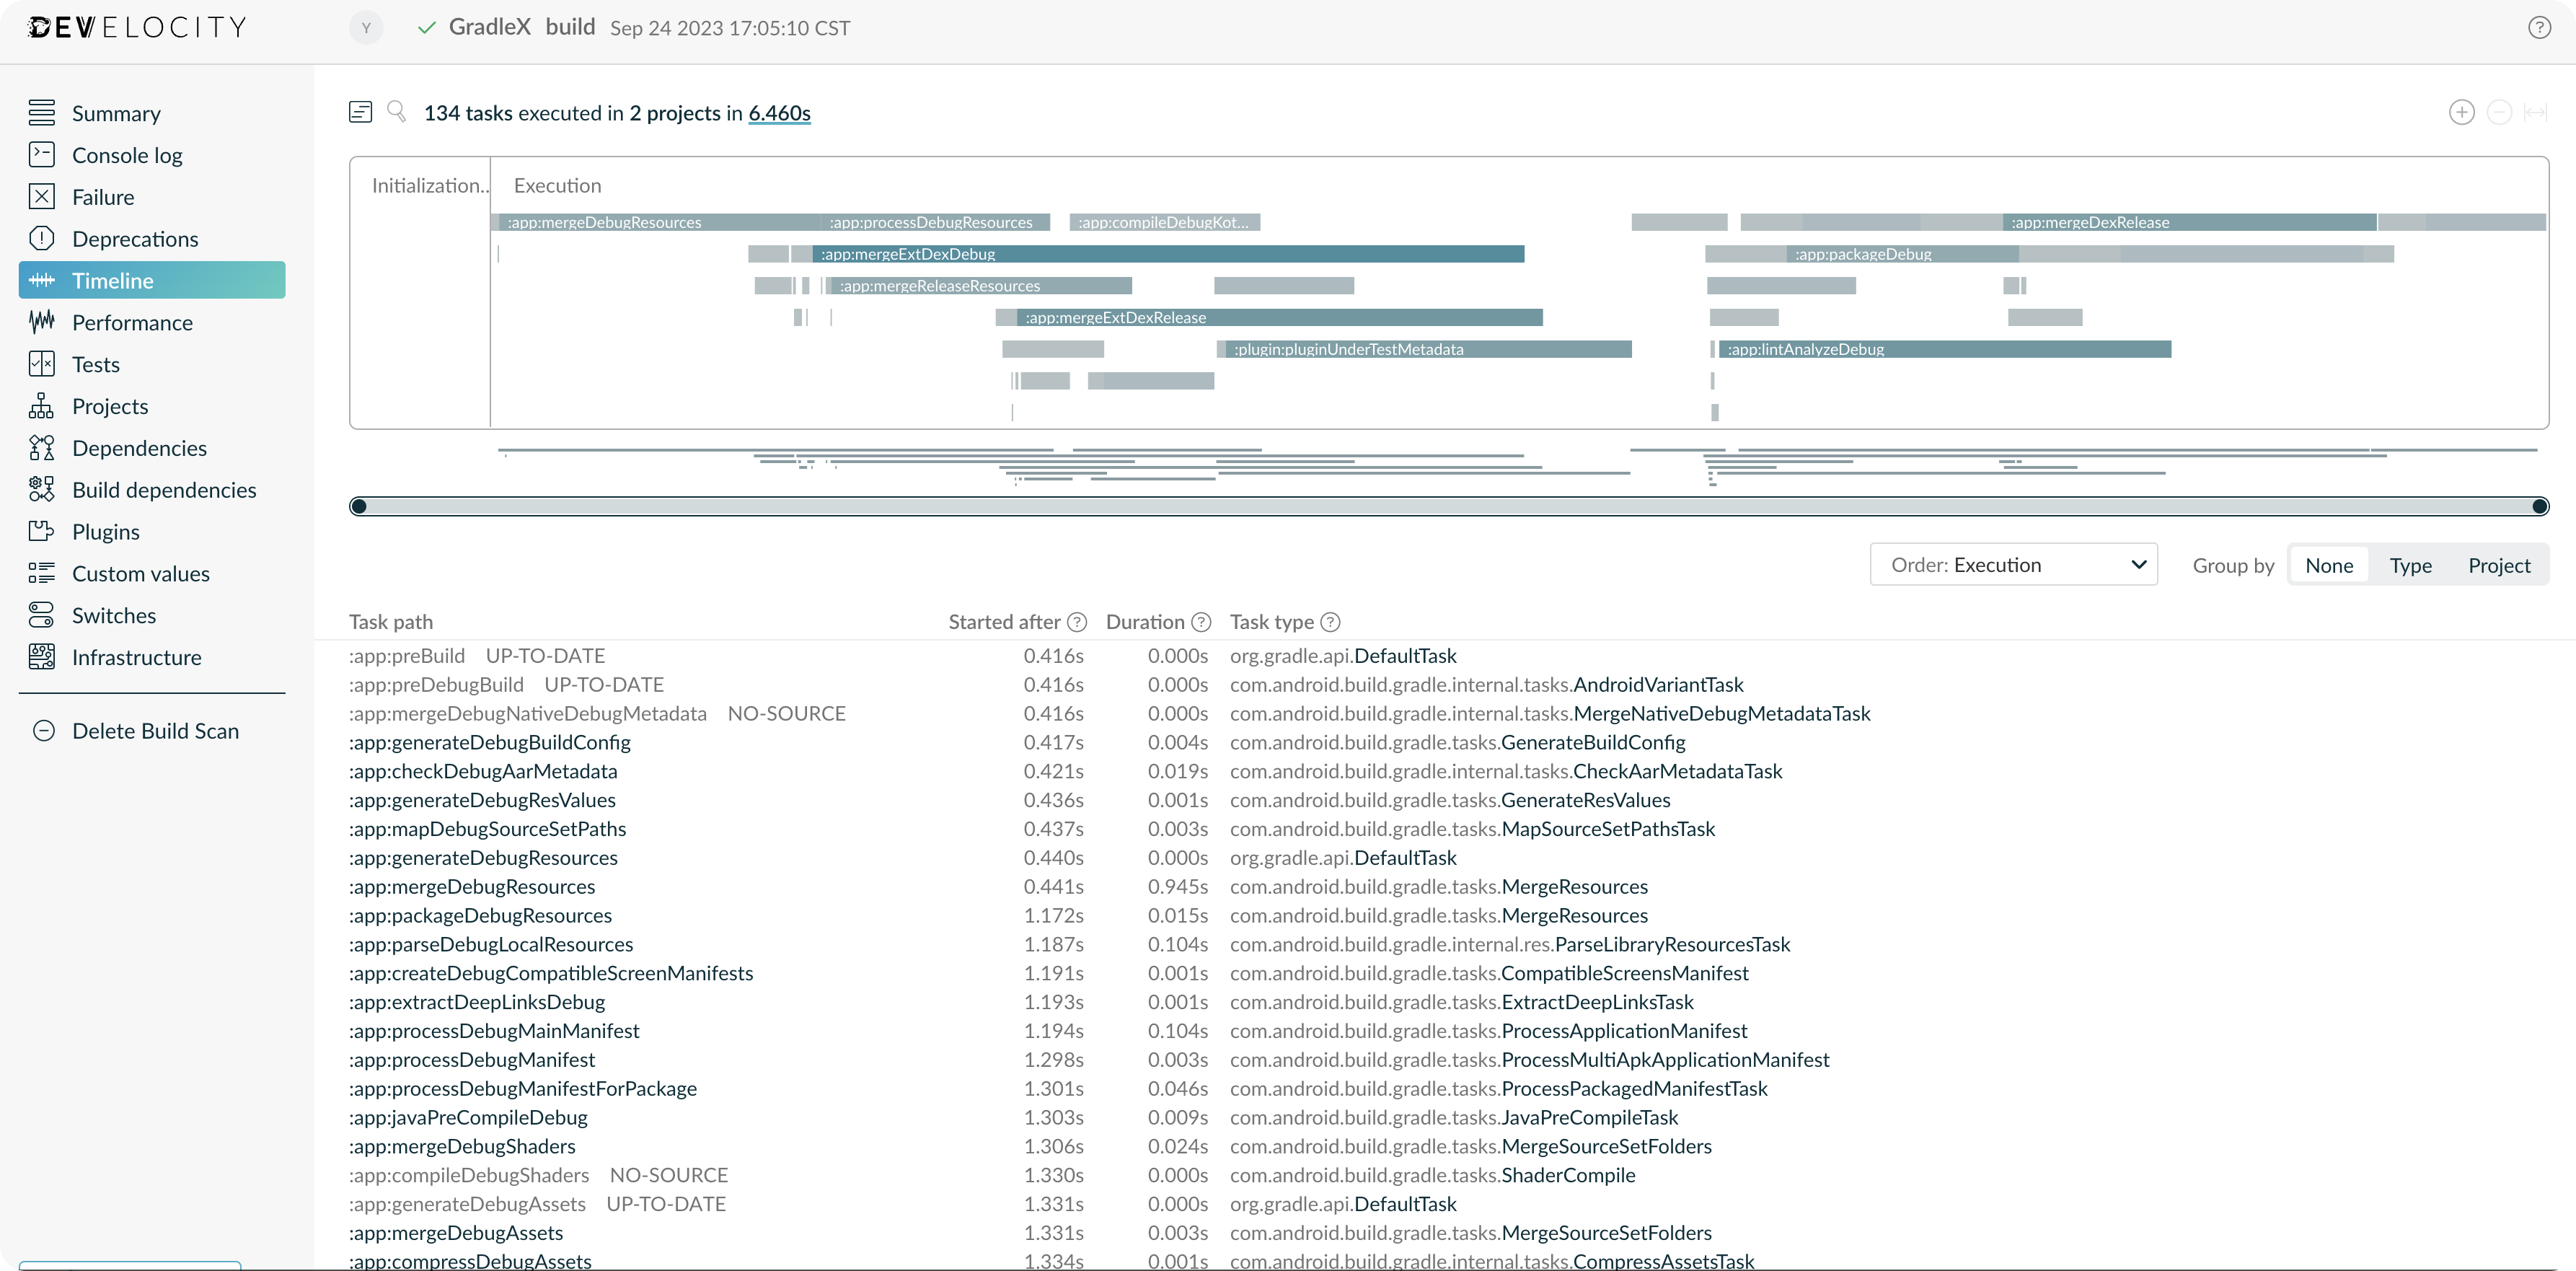
Task: Click the zoom in plus icon
Action: 2461,112
